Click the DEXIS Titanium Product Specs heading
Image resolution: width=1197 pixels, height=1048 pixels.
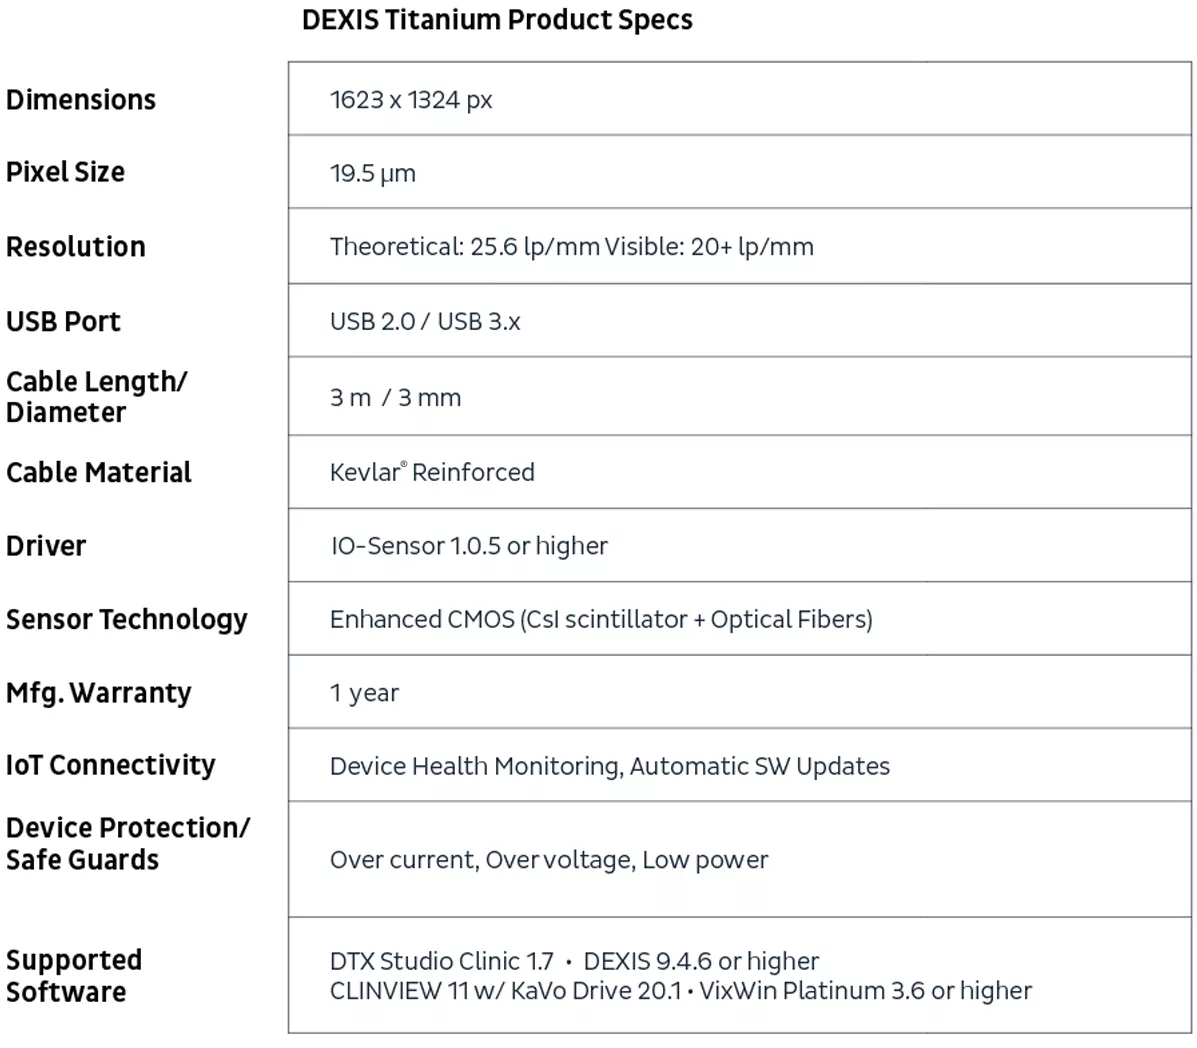click(497, 20)
